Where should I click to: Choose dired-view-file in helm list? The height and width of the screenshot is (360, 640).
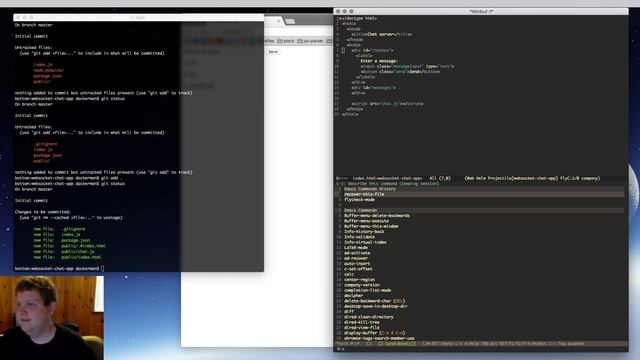coord(362,327)
